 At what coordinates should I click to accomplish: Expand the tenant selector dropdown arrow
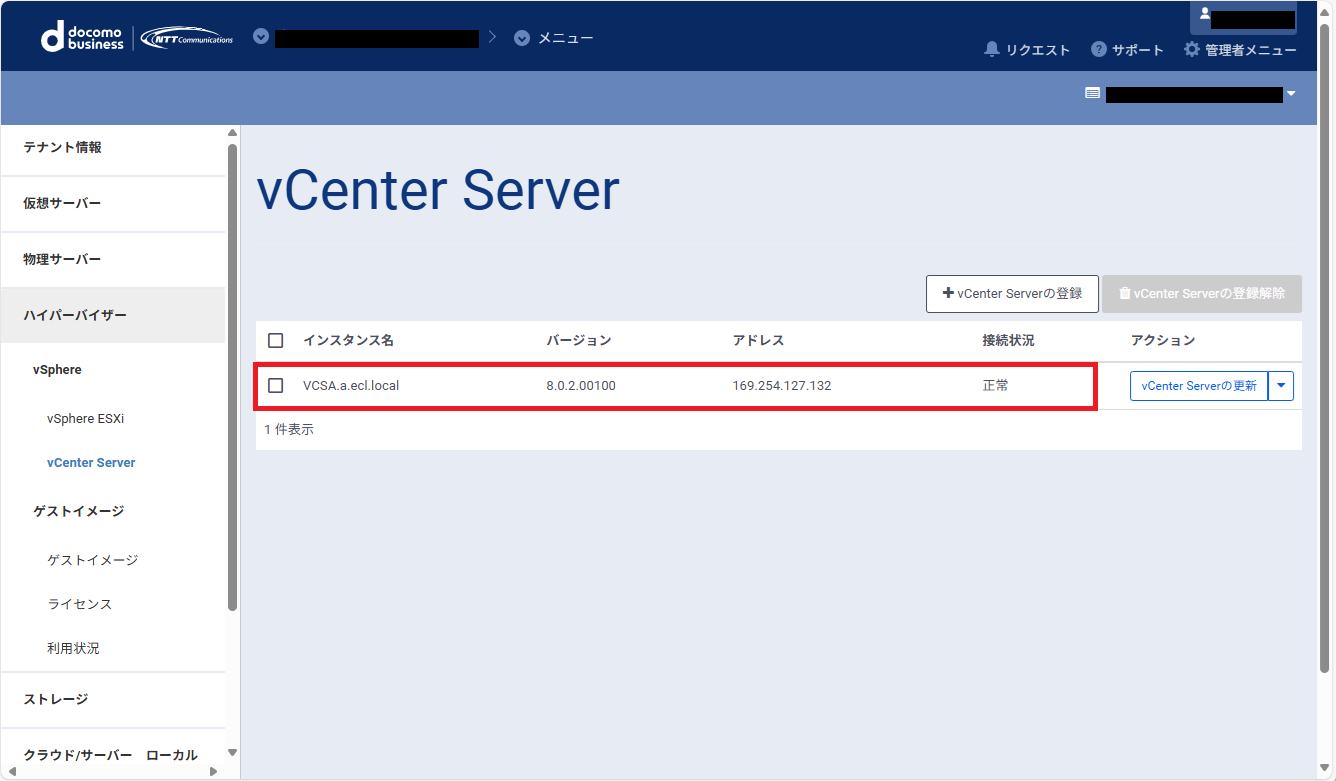coord(1291,94)
